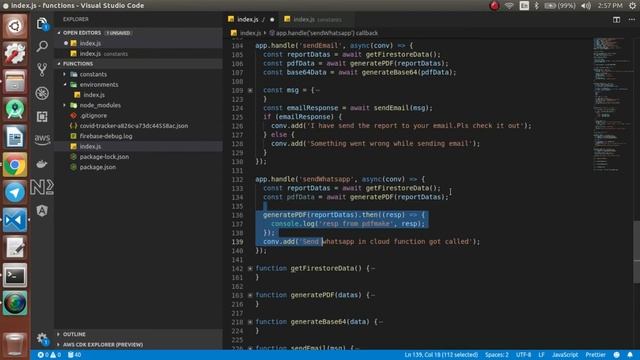
Task: Open the Debug view in activity bar
Action: click(x=42, y=93)
